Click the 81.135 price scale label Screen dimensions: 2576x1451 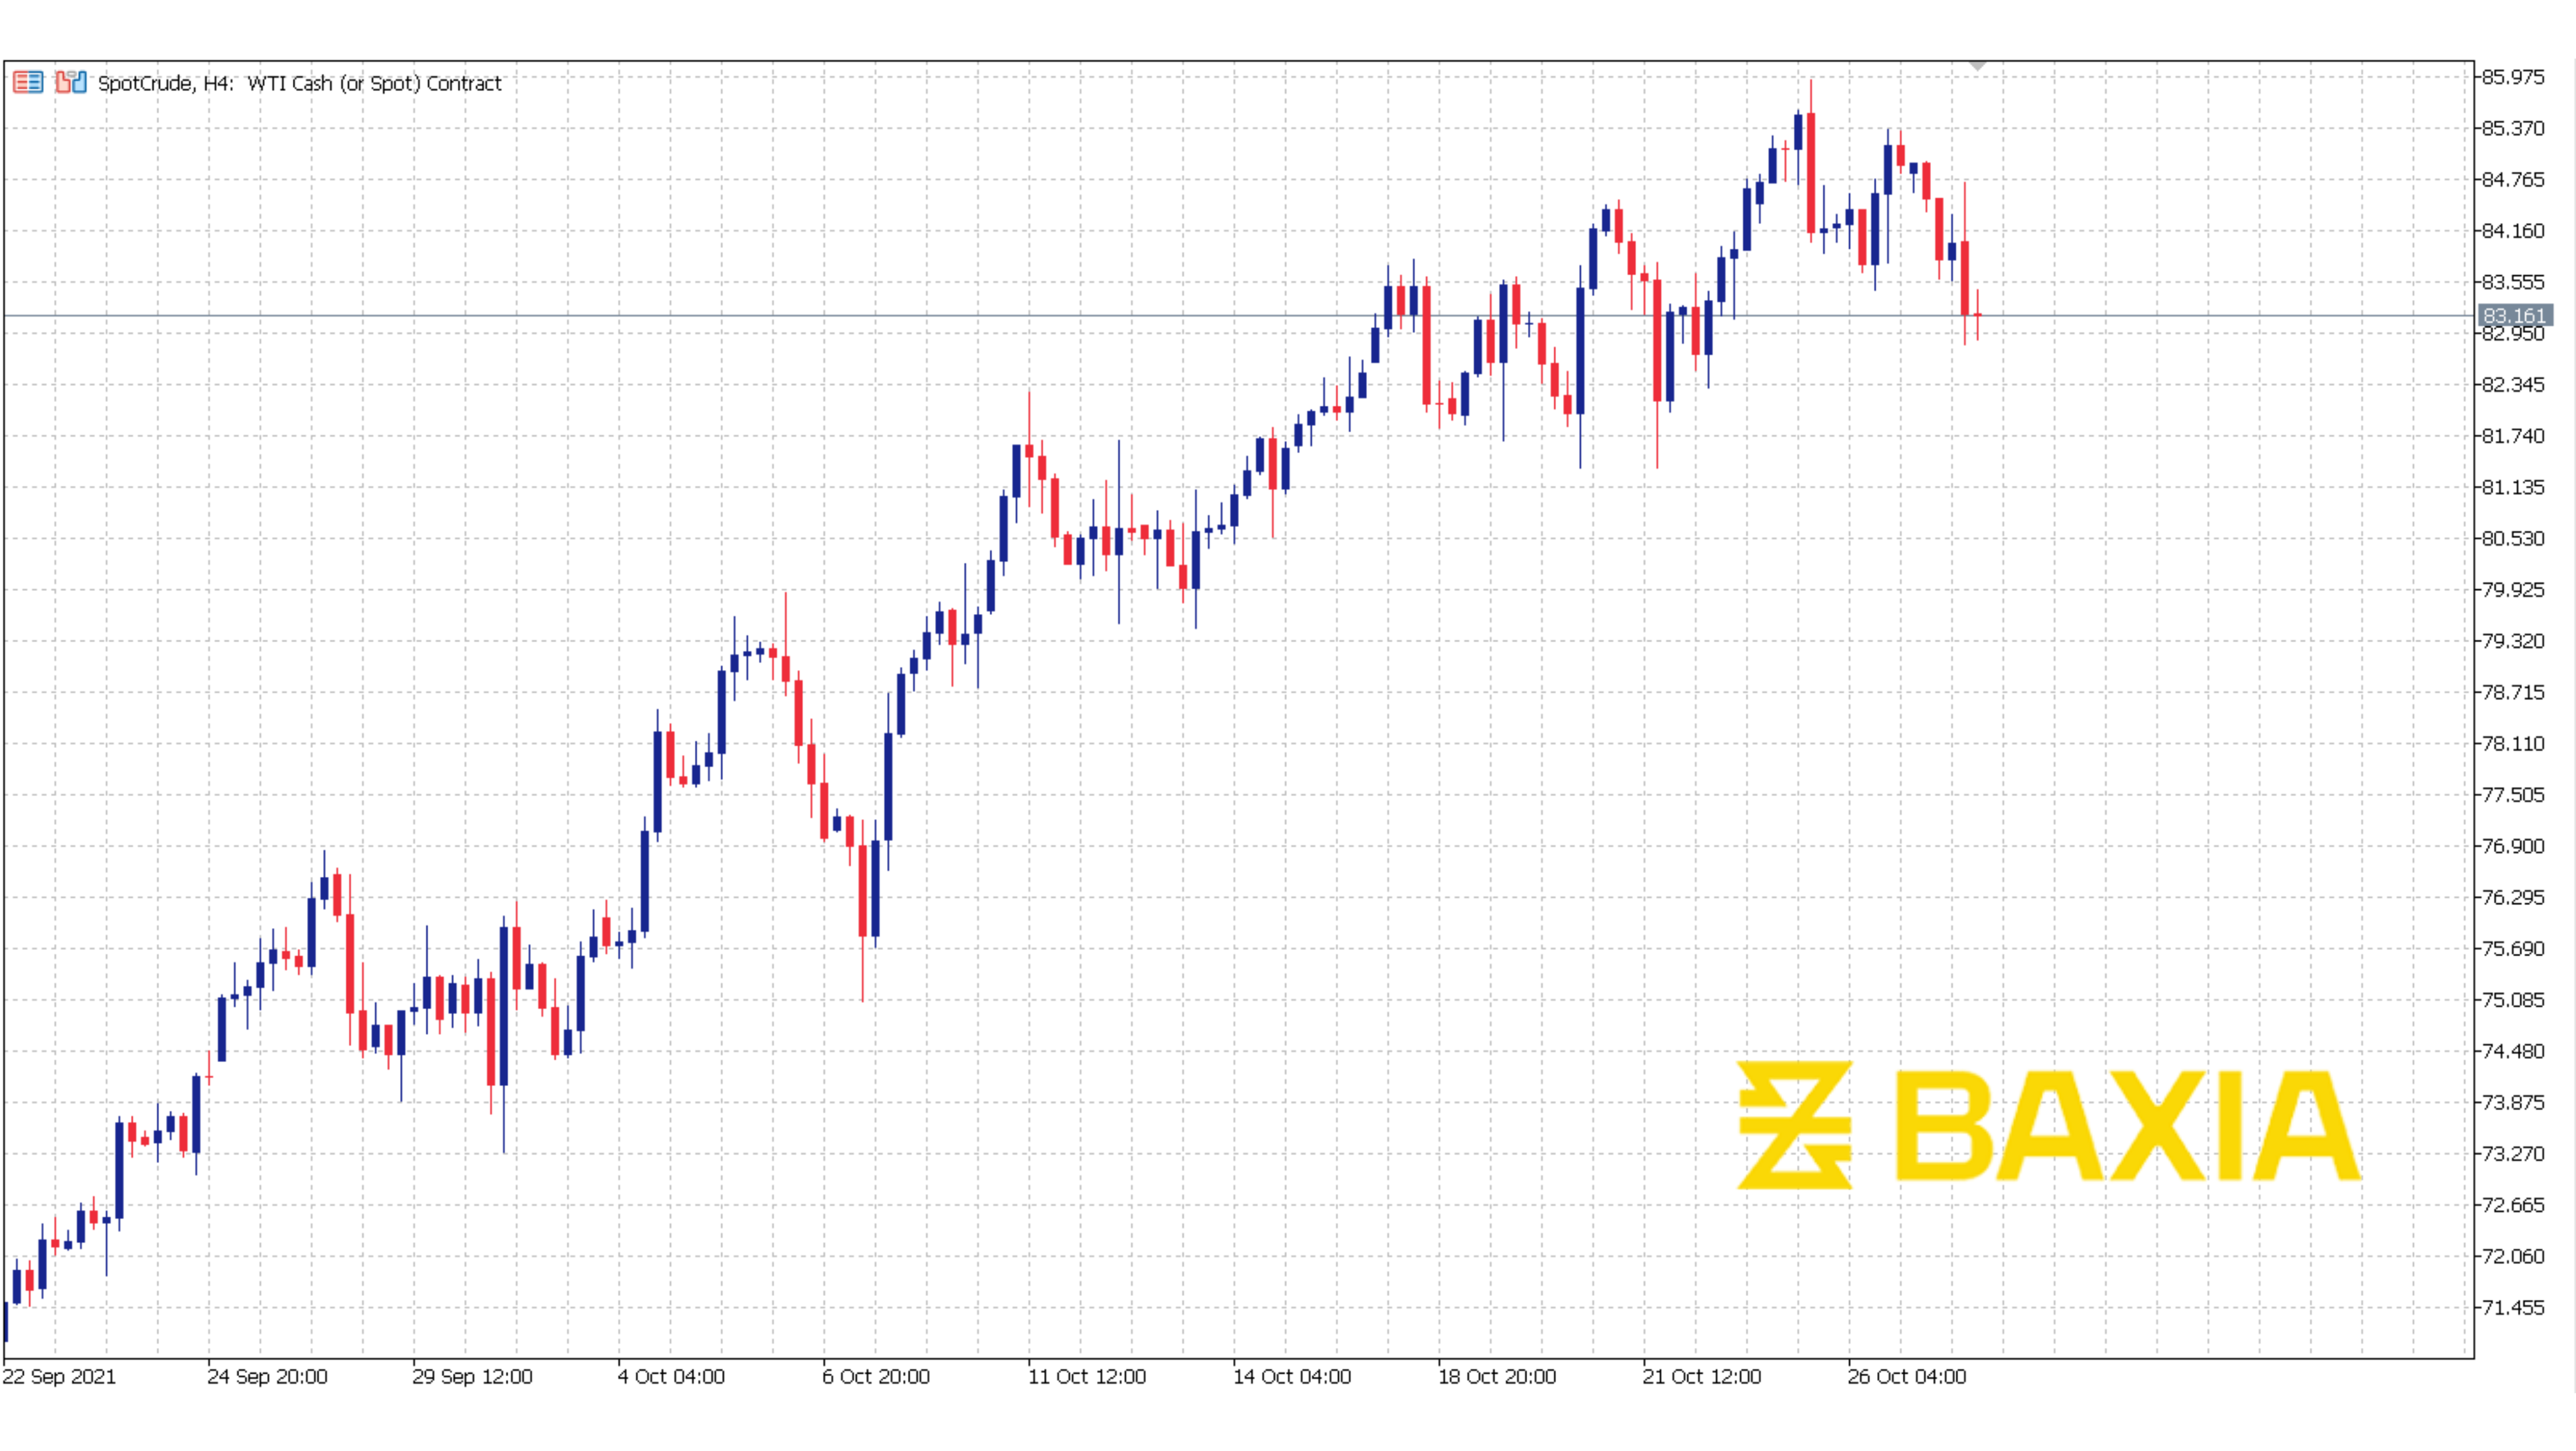pyautogui.click(x=2513, y=487)
